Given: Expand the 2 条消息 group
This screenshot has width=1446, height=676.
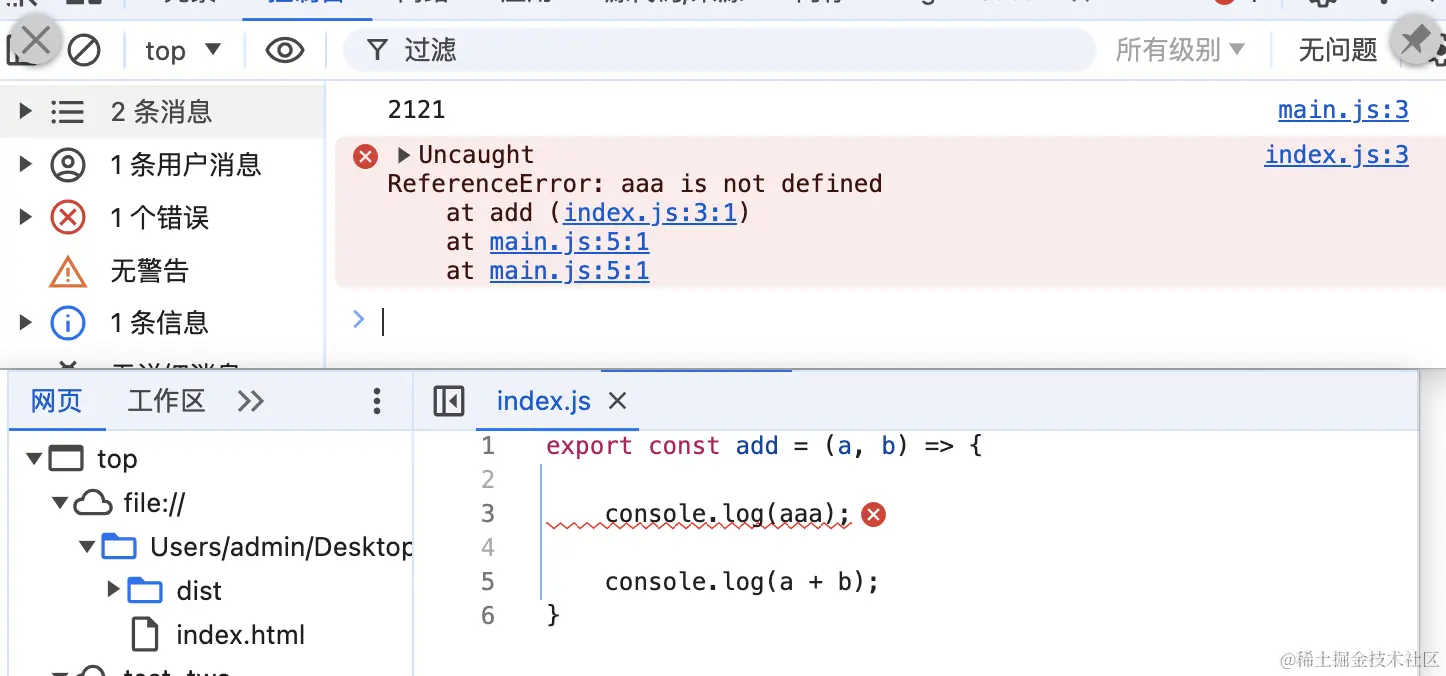Looking at the screenshot, I should (x=26, y=111).
